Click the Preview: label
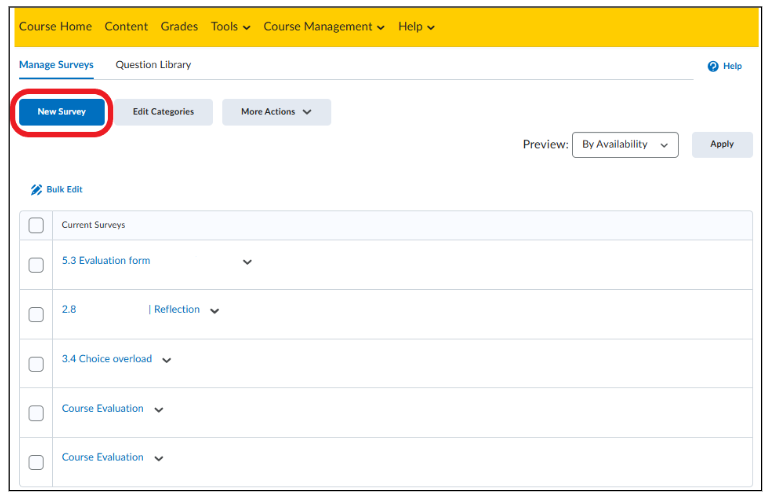The width and height of the screenshot is (769, 498). [x=545, y=144]
